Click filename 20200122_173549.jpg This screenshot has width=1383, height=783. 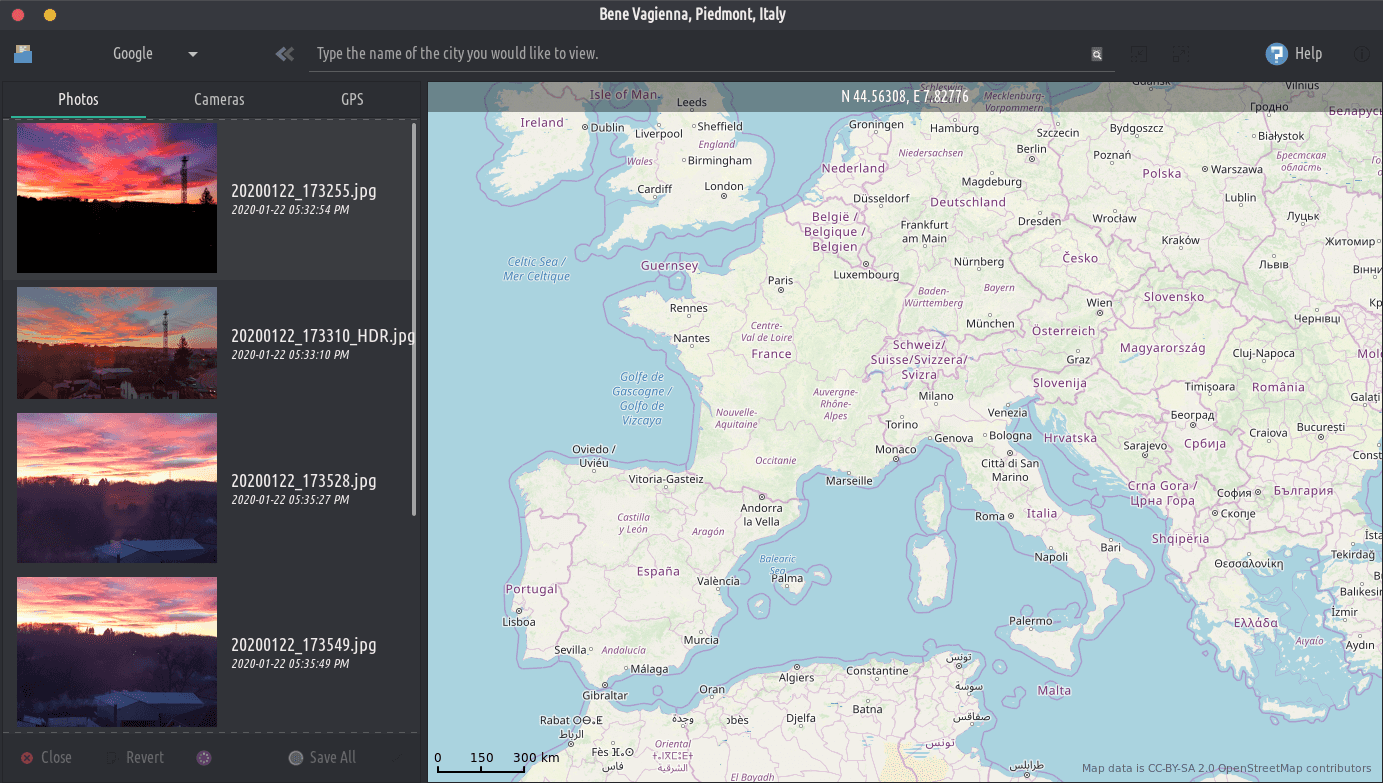pos(304,644)
